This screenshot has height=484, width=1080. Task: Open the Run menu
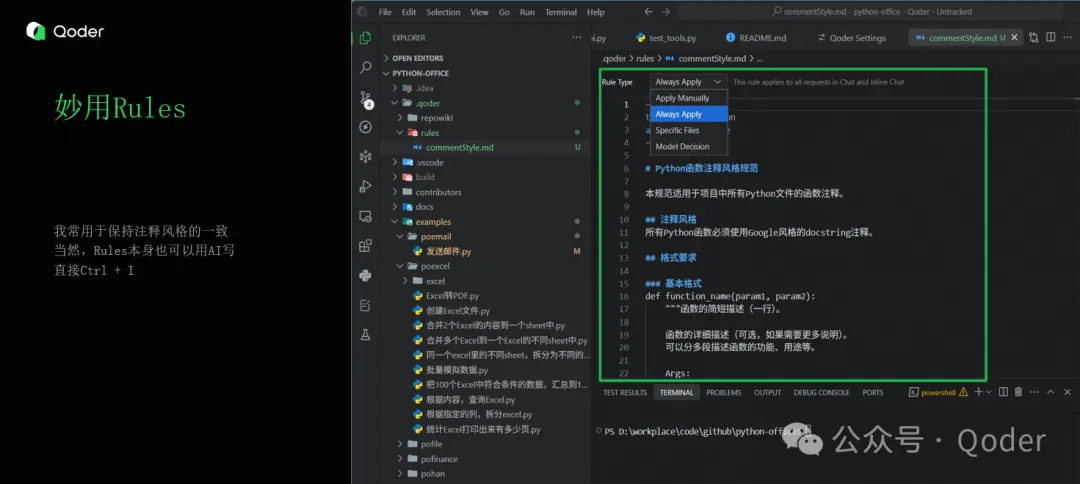pos(527,12)
